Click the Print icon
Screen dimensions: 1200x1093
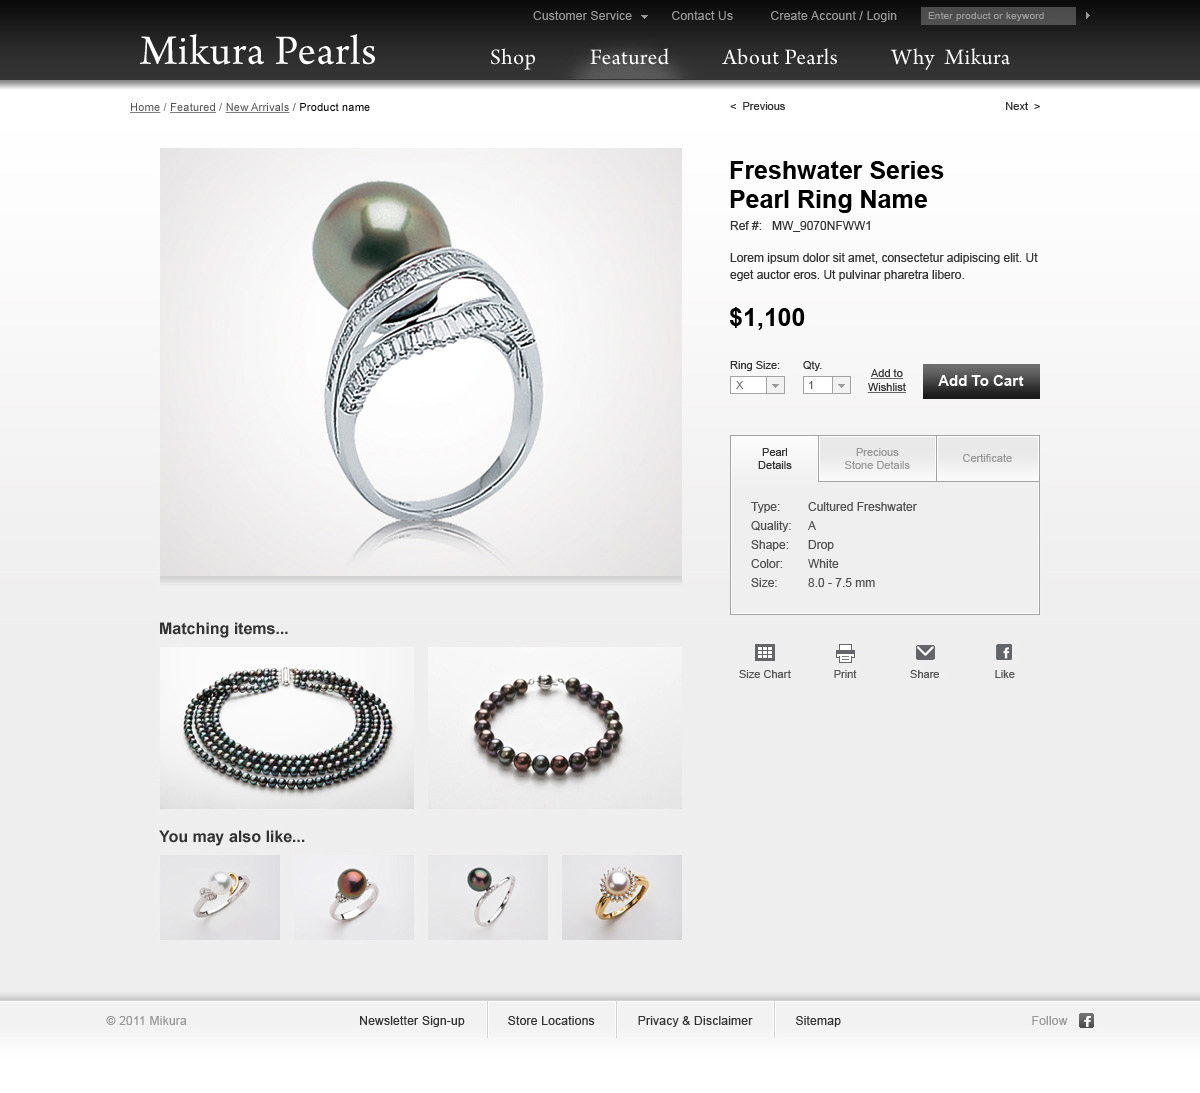(845, 653)
